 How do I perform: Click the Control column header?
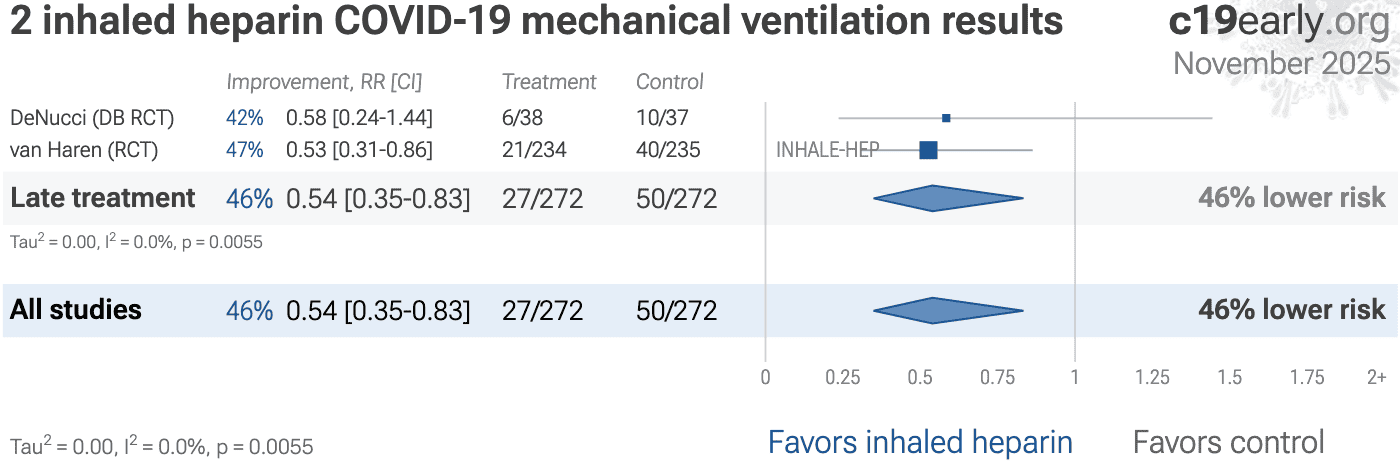(670, 82)
